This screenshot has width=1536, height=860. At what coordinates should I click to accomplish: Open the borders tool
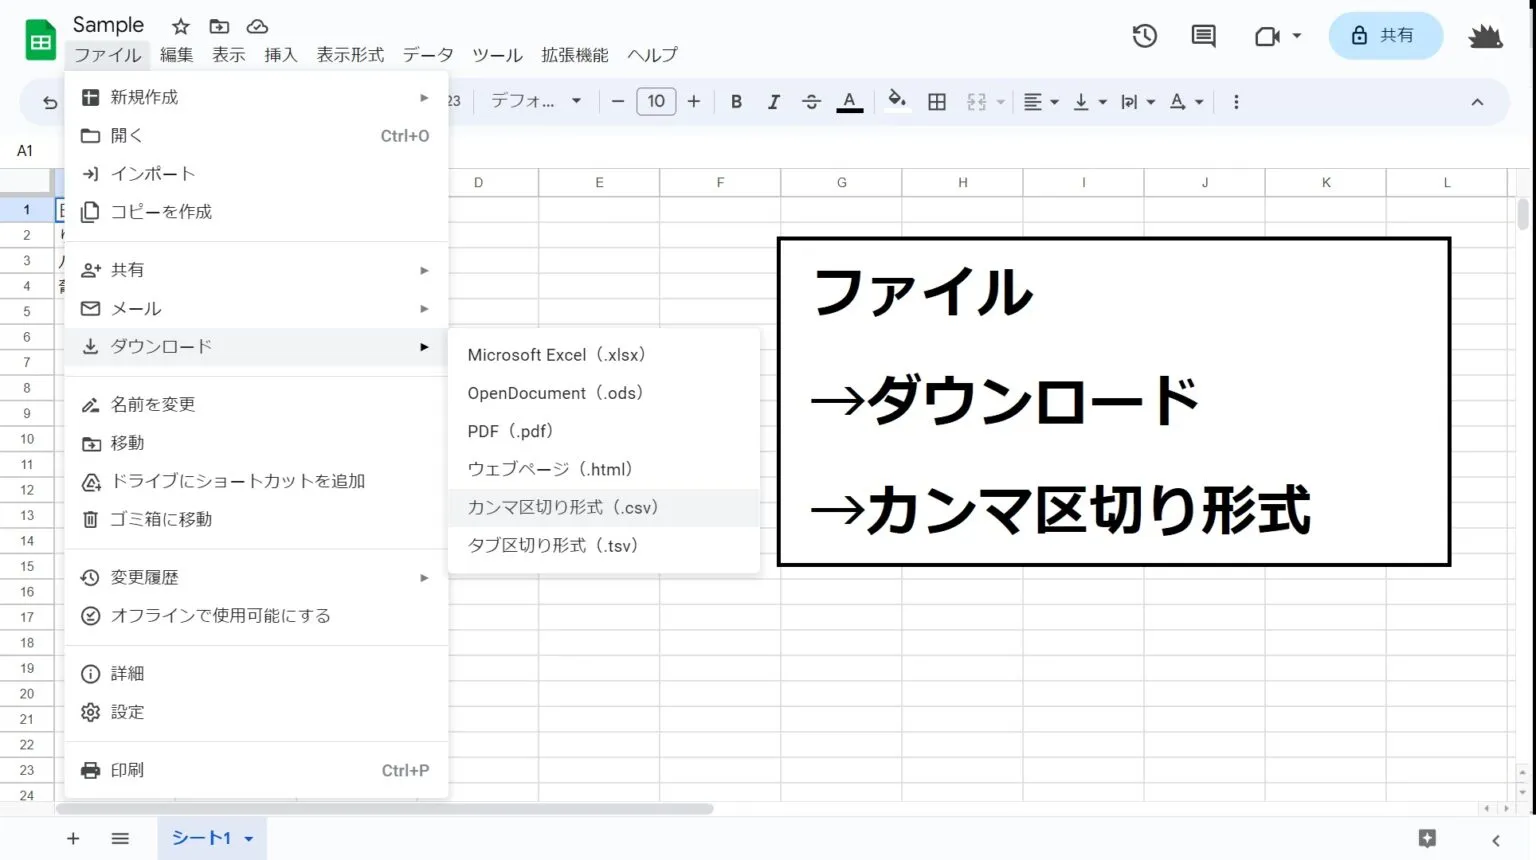(x=937, y=101)
